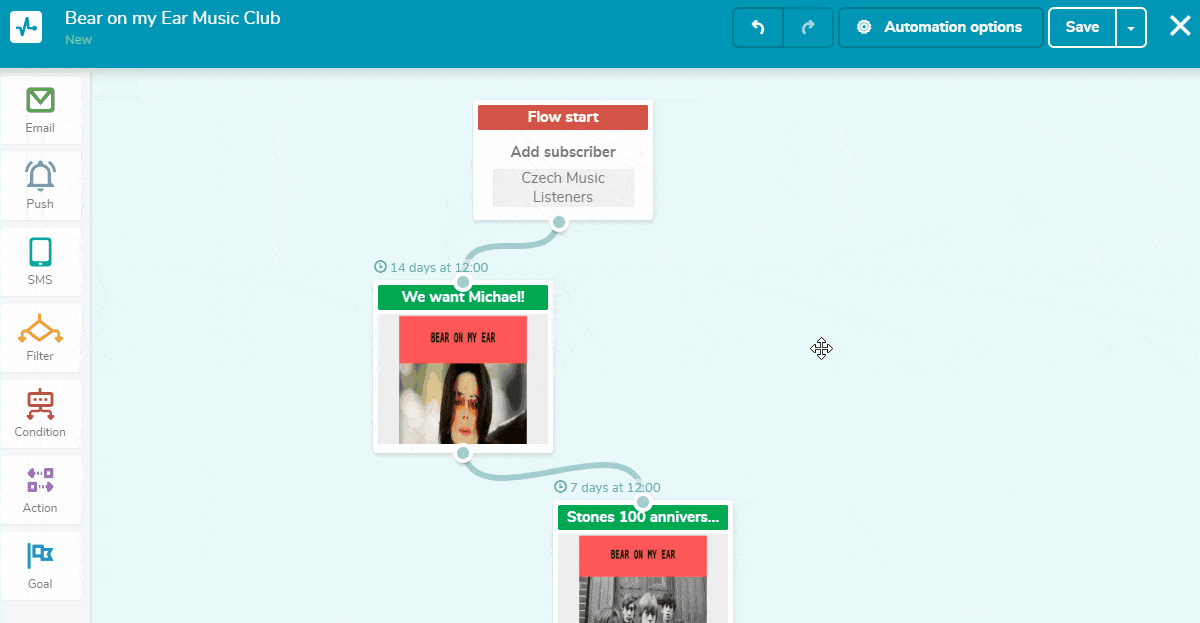This screenshot has width=1200, height=623.
Task: Click the '14 days at 12:00' delay label
Action: pos(431,267)
